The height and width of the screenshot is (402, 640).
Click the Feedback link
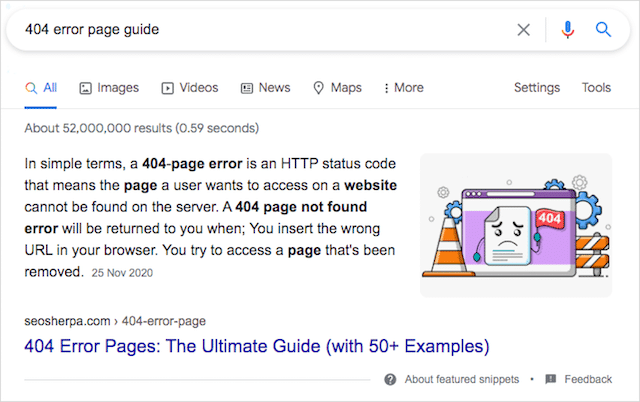[x=588, y=380]
